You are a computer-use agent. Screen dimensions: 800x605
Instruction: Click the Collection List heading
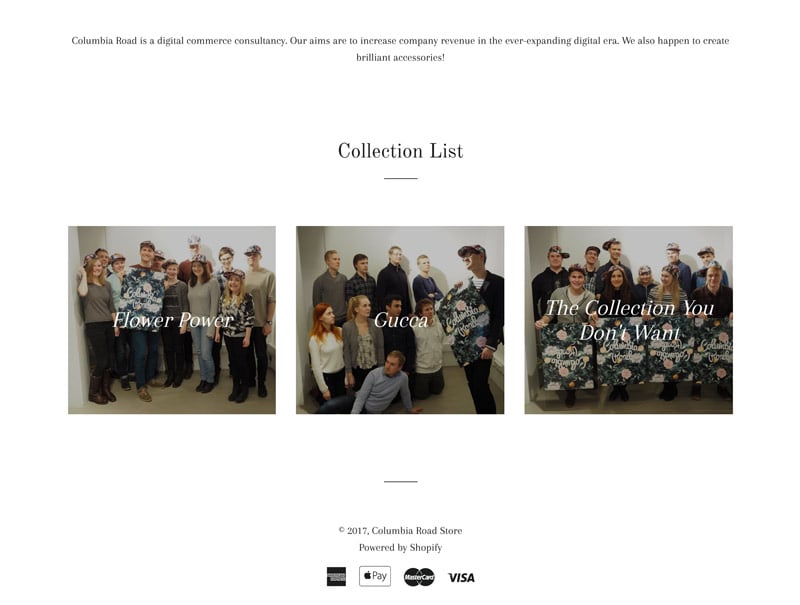coord(401,151)
